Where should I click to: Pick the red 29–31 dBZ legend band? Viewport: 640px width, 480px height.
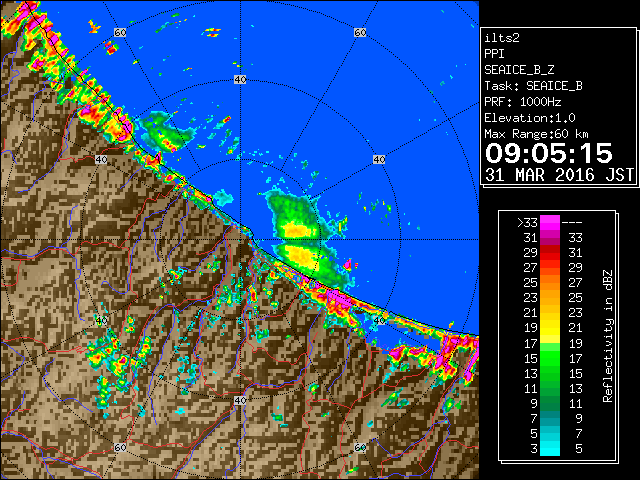pyautogui.click(x=550, y=253)
